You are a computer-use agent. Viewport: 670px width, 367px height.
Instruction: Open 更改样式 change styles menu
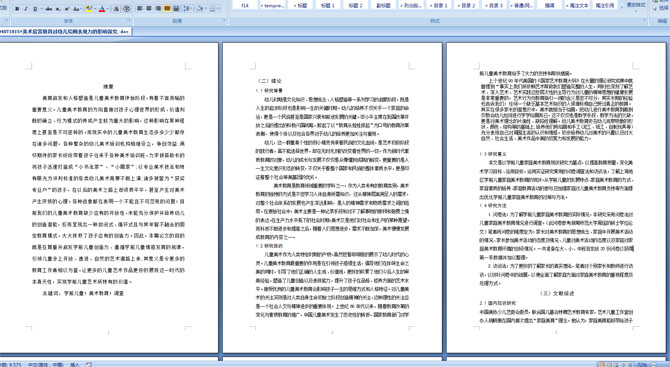(636, 6)
